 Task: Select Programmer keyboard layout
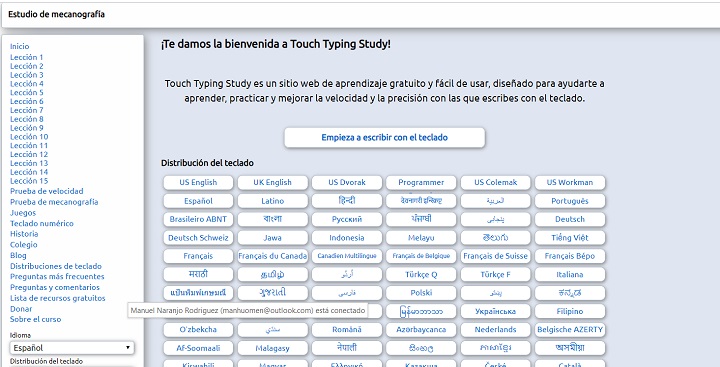tap(421, 182)
